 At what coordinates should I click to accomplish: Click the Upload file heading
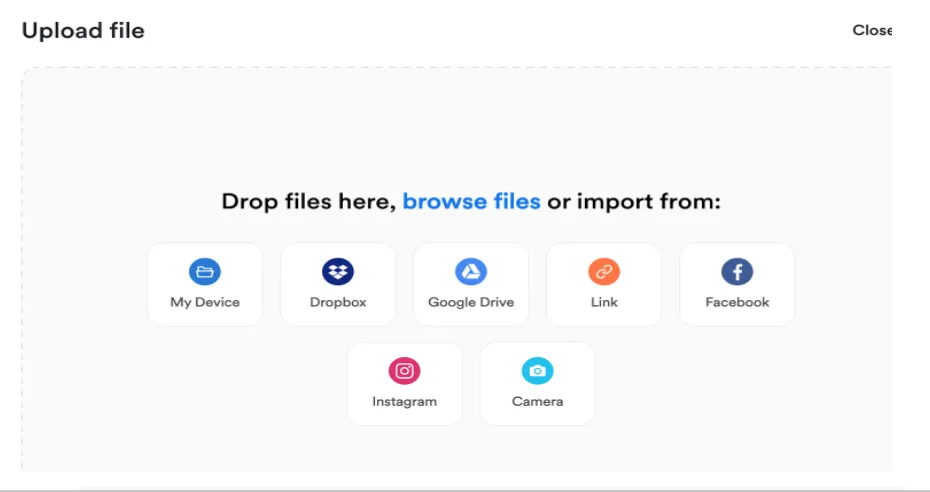click(x=83, y=30)
